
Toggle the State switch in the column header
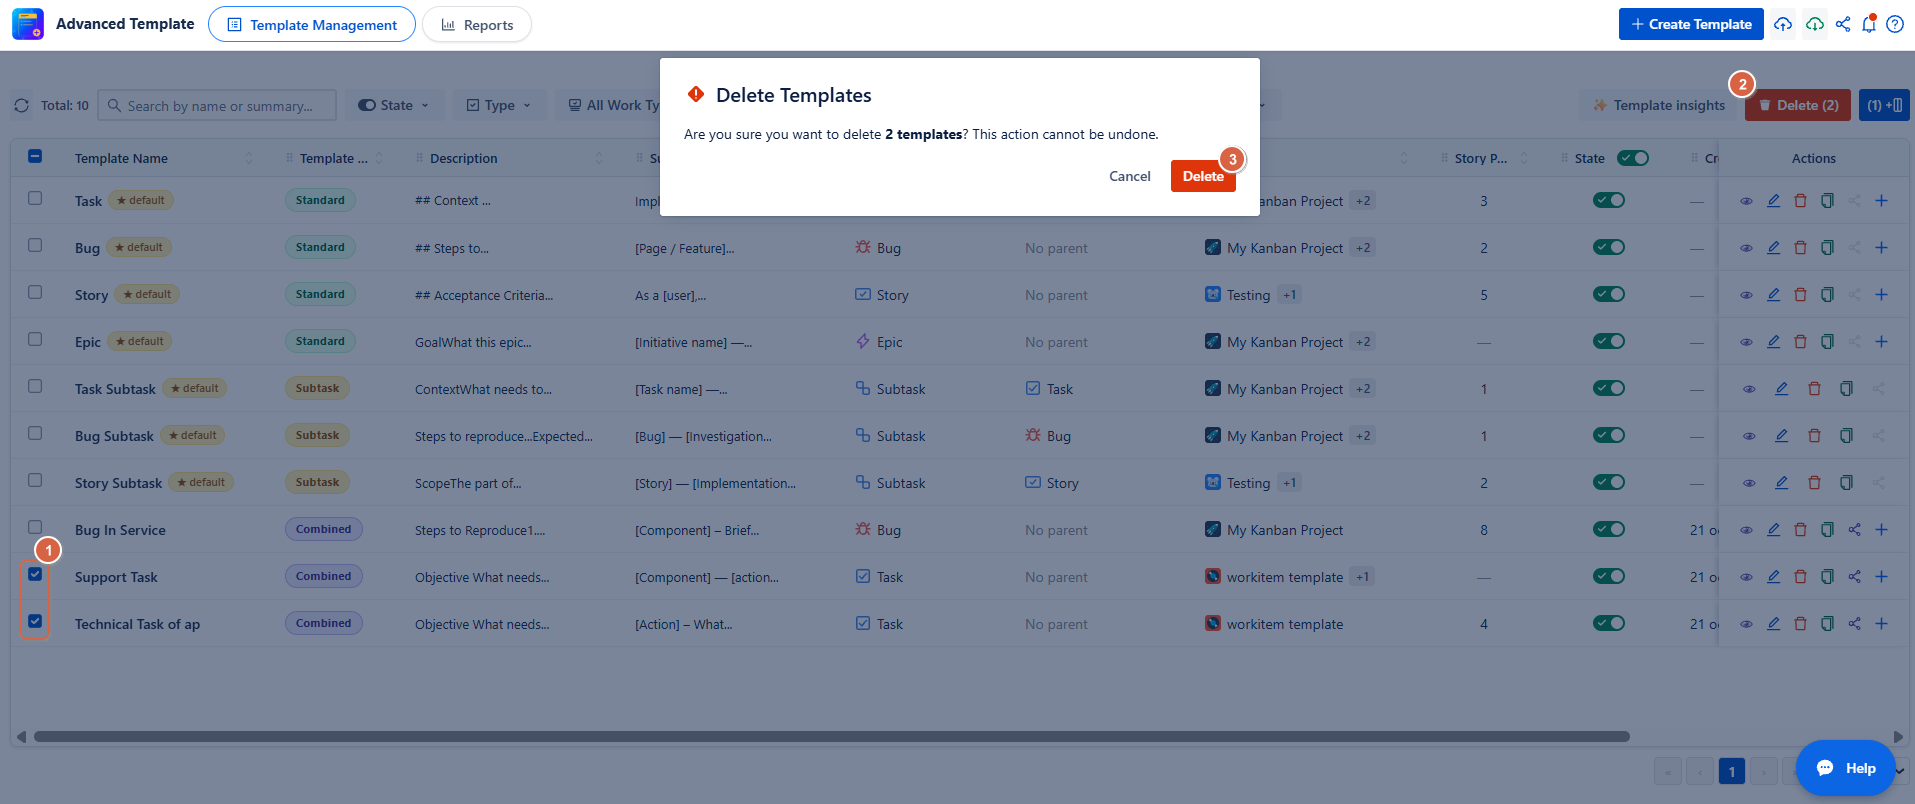click(1633, 158)
